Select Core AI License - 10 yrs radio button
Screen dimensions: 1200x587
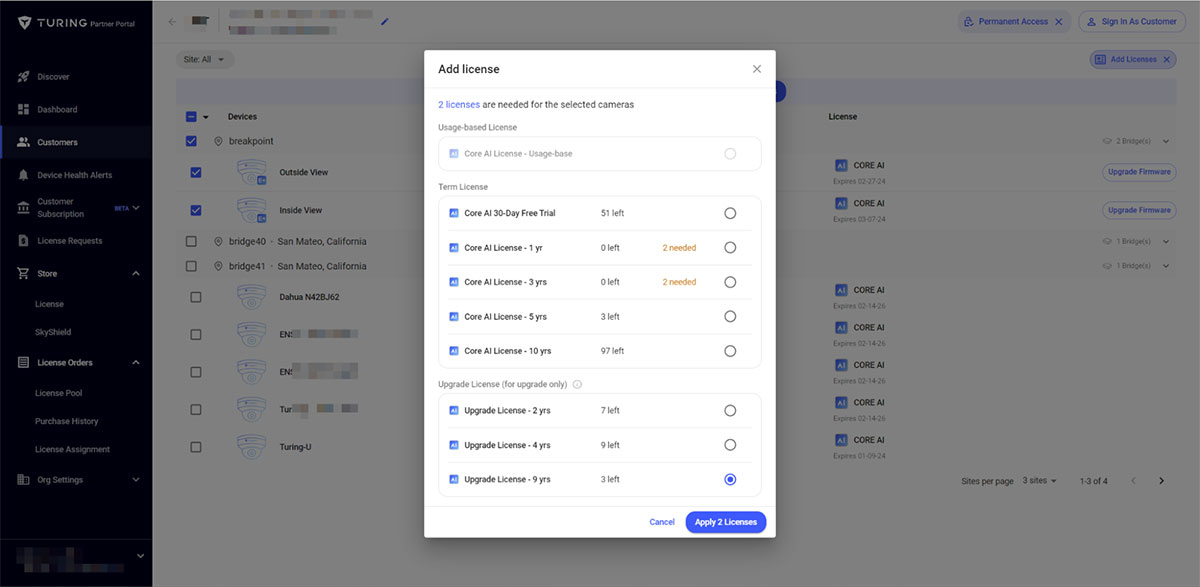(x=730, y=351)
